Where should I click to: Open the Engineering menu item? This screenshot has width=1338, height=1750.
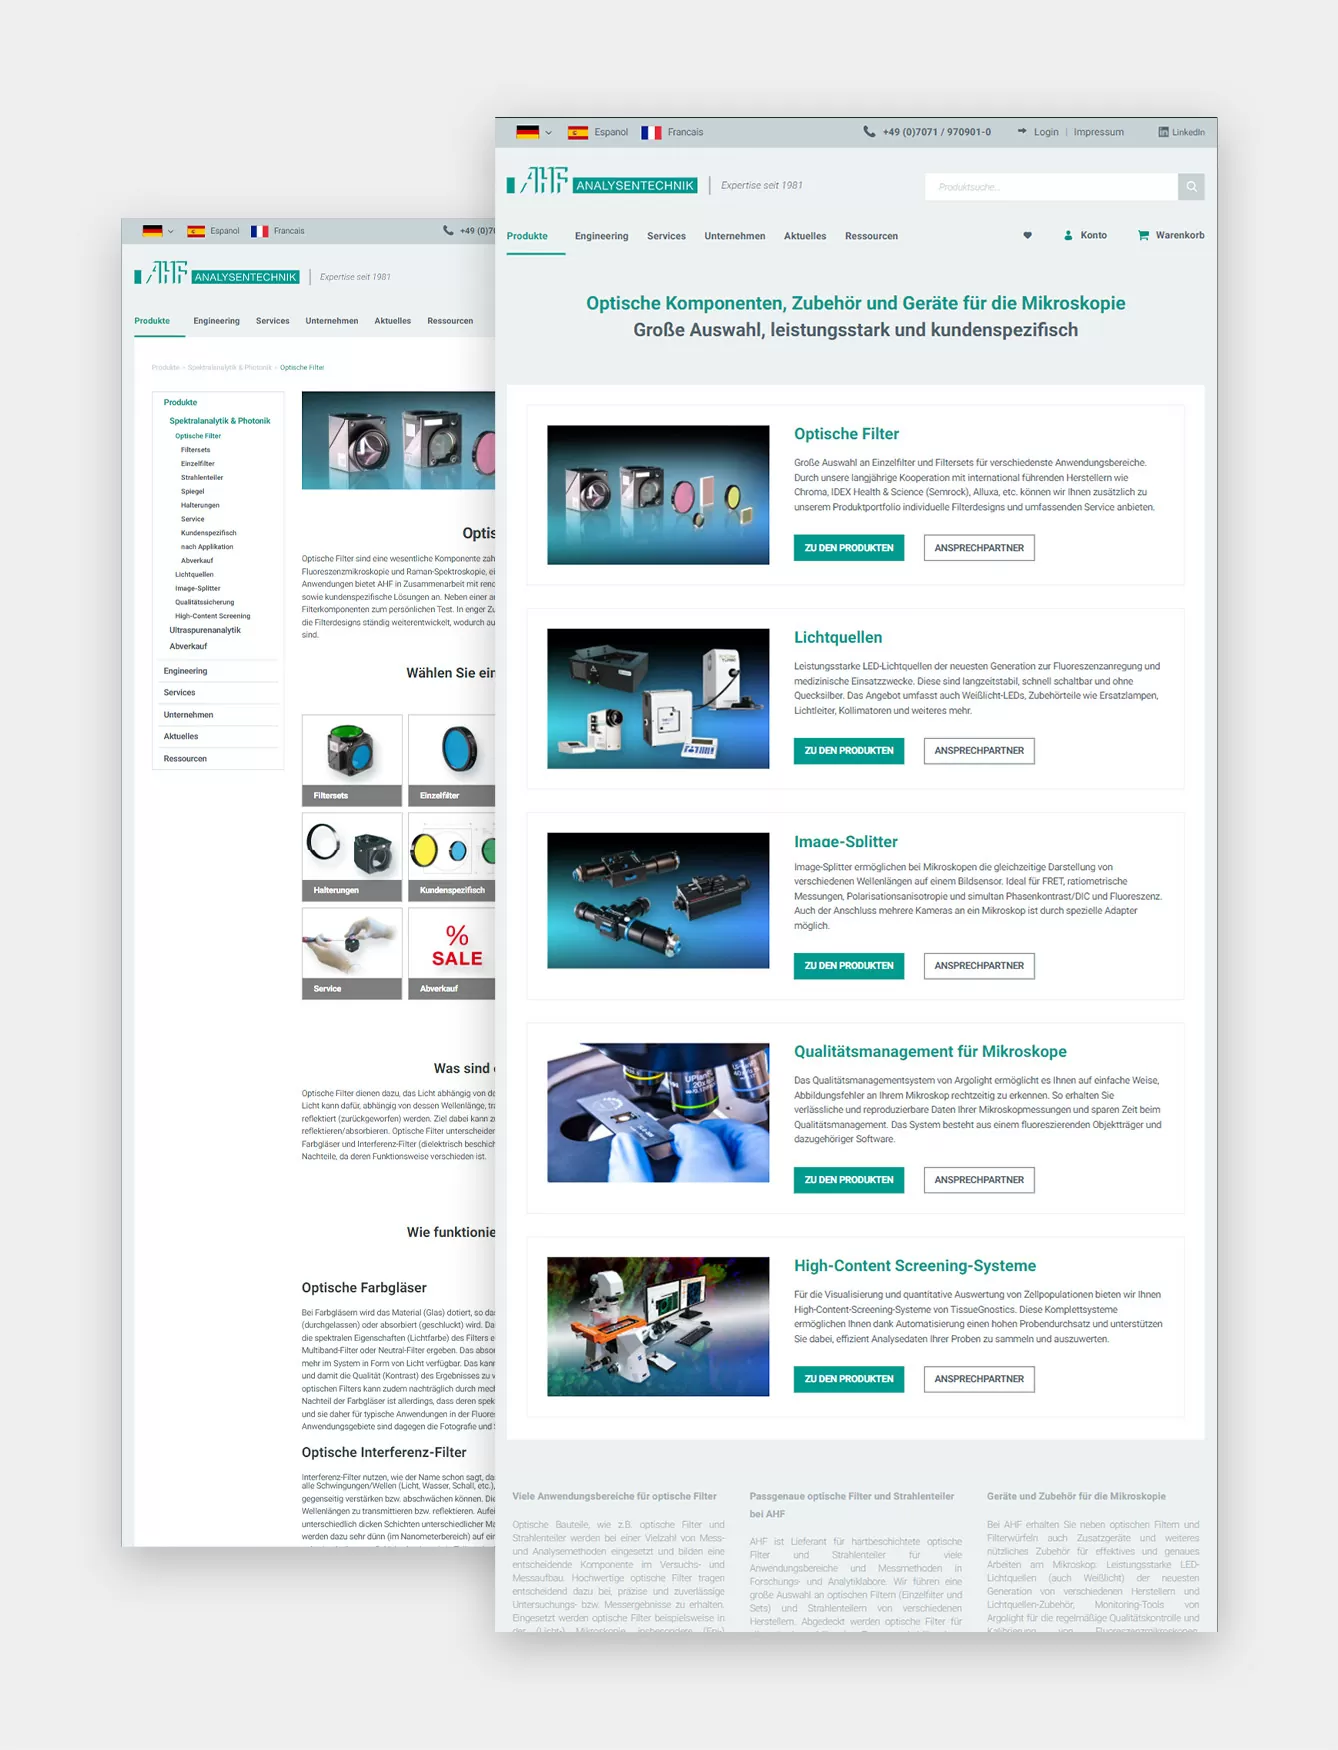(601, 237)
